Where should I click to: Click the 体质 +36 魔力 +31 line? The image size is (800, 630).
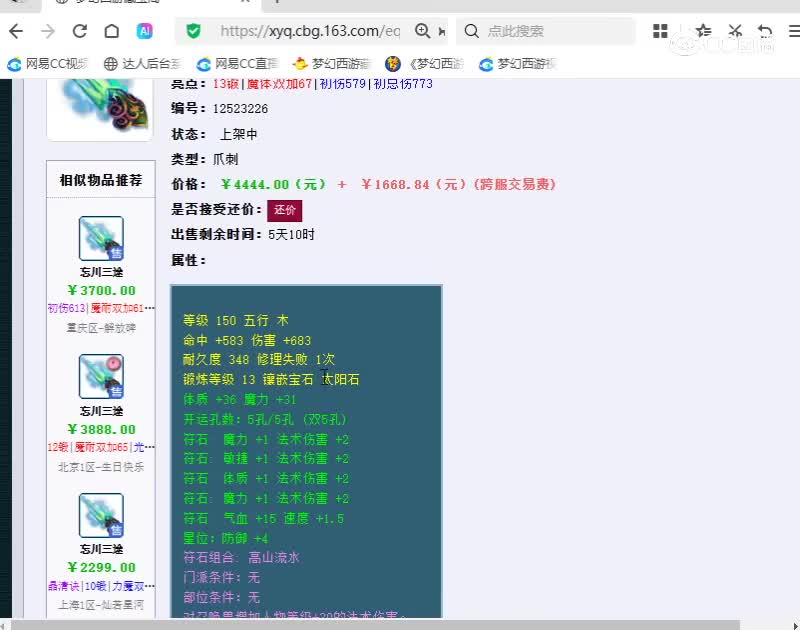tap(239, 399)
